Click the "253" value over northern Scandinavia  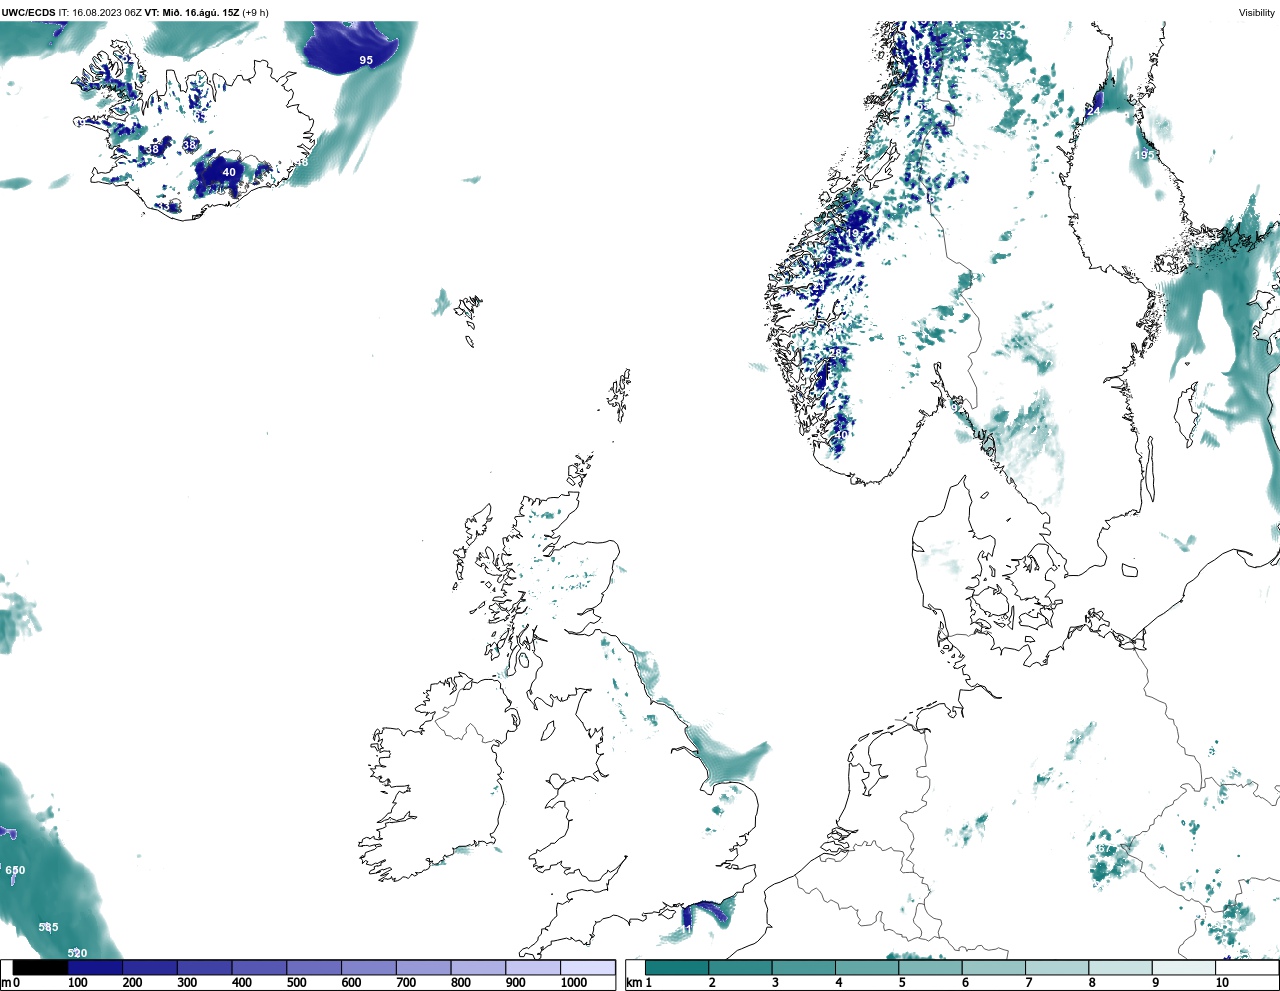1002,35
